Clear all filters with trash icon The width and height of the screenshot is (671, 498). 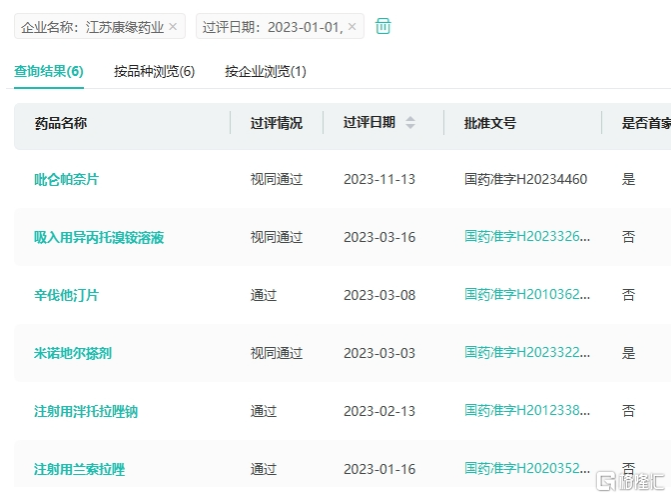[x=383, y=26]
